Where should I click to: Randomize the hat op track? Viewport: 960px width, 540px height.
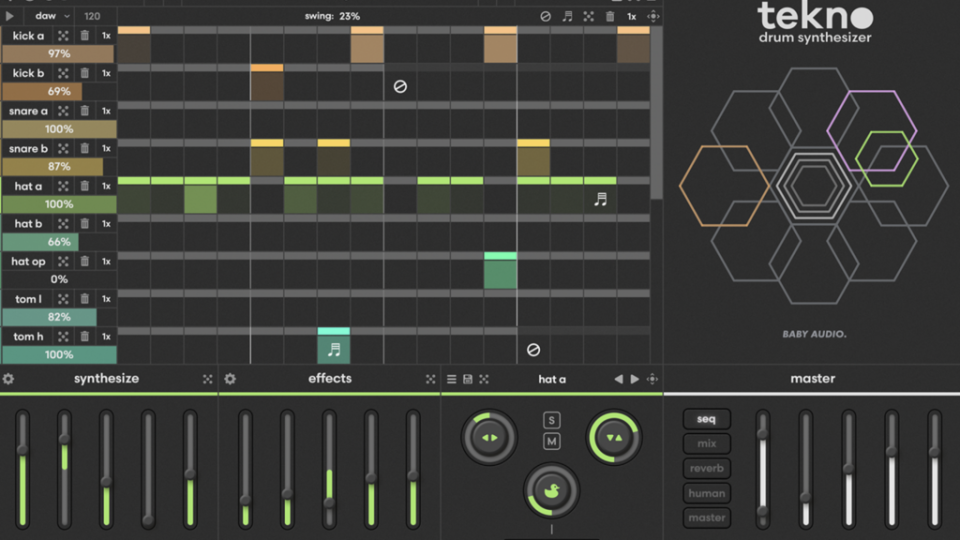63,261
